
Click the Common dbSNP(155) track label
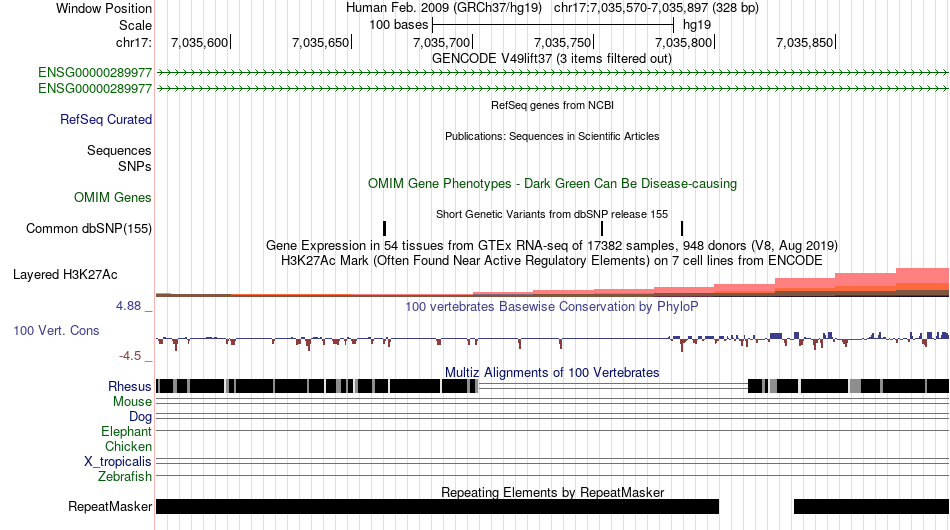click(x=89, y=228)
